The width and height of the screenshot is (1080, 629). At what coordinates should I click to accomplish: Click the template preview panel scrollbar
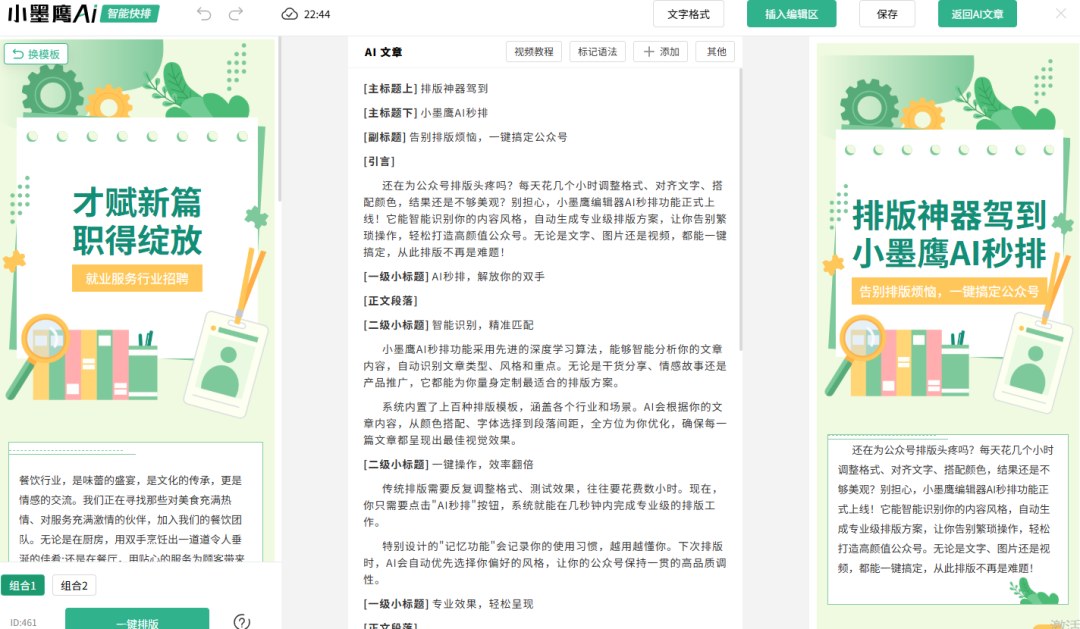click(279, 121)
